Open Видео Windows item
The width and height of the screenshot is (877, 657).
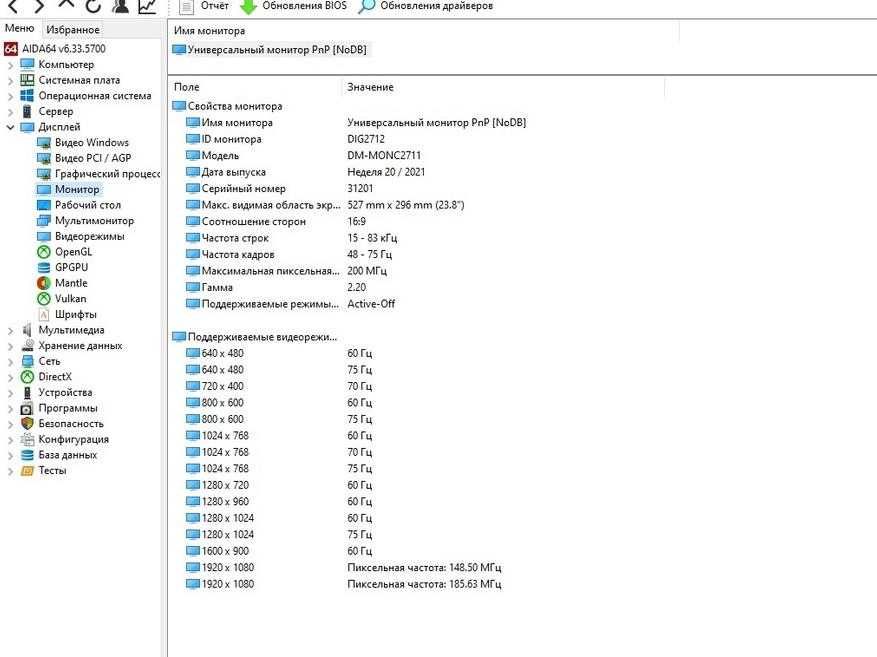[x=82, y=143]
